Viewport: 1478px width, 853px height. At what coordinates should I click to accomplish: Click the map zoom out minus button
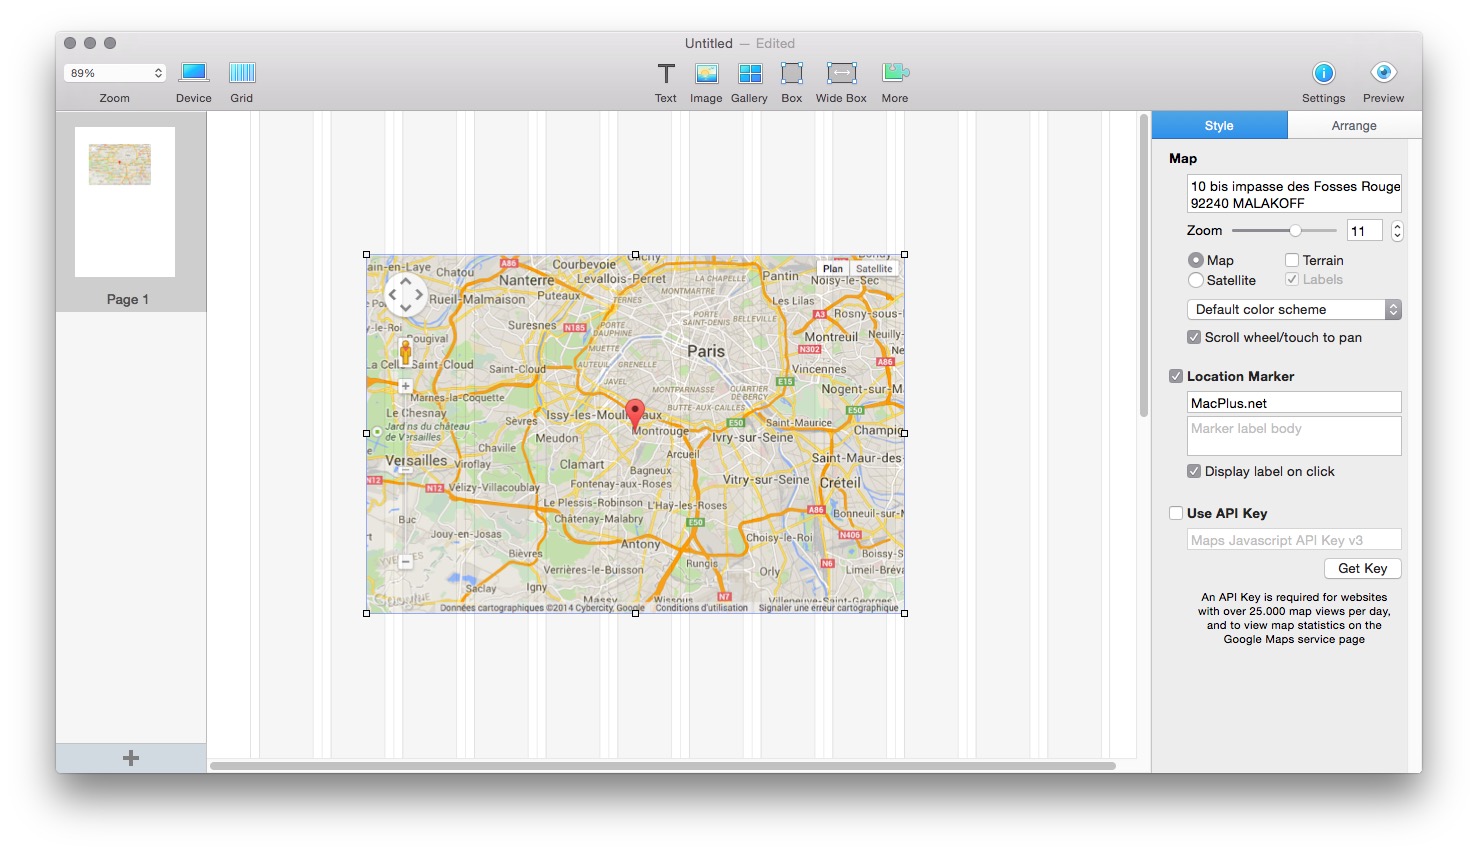click(x=405, y=562)
